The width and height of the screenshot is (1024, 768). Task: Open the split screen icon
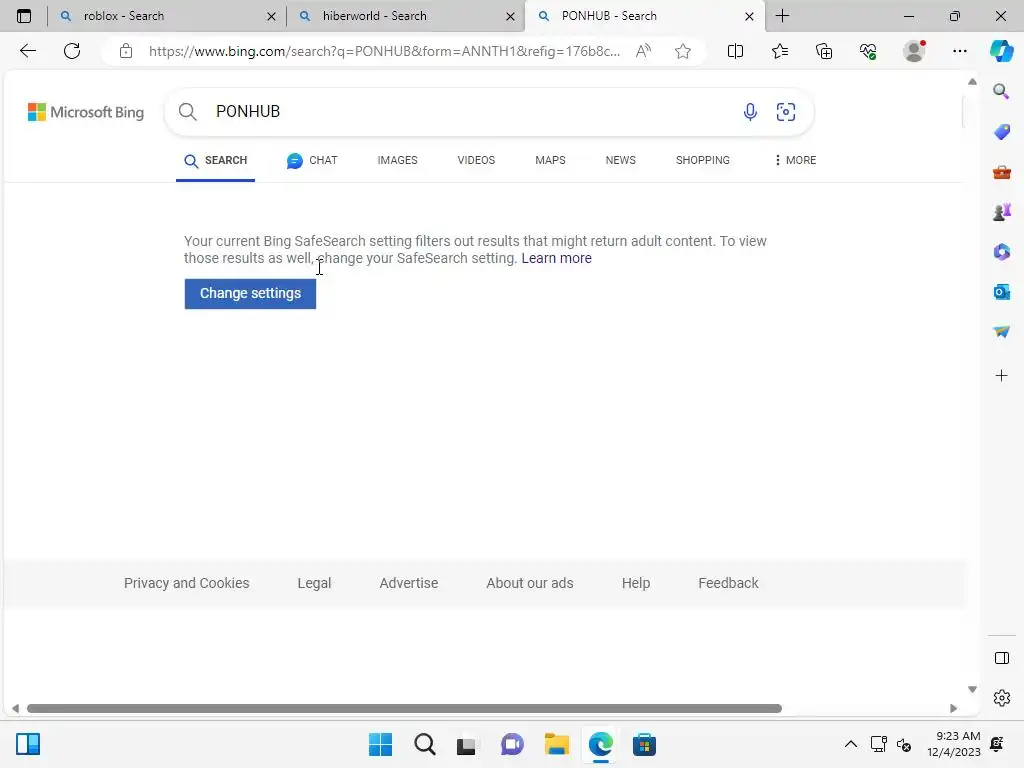point(735,51)
